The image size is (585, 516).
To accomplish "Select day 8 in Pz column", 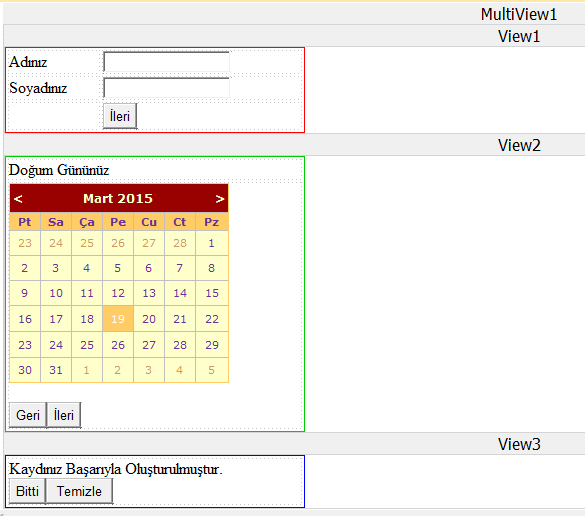I will pos(212,268).
